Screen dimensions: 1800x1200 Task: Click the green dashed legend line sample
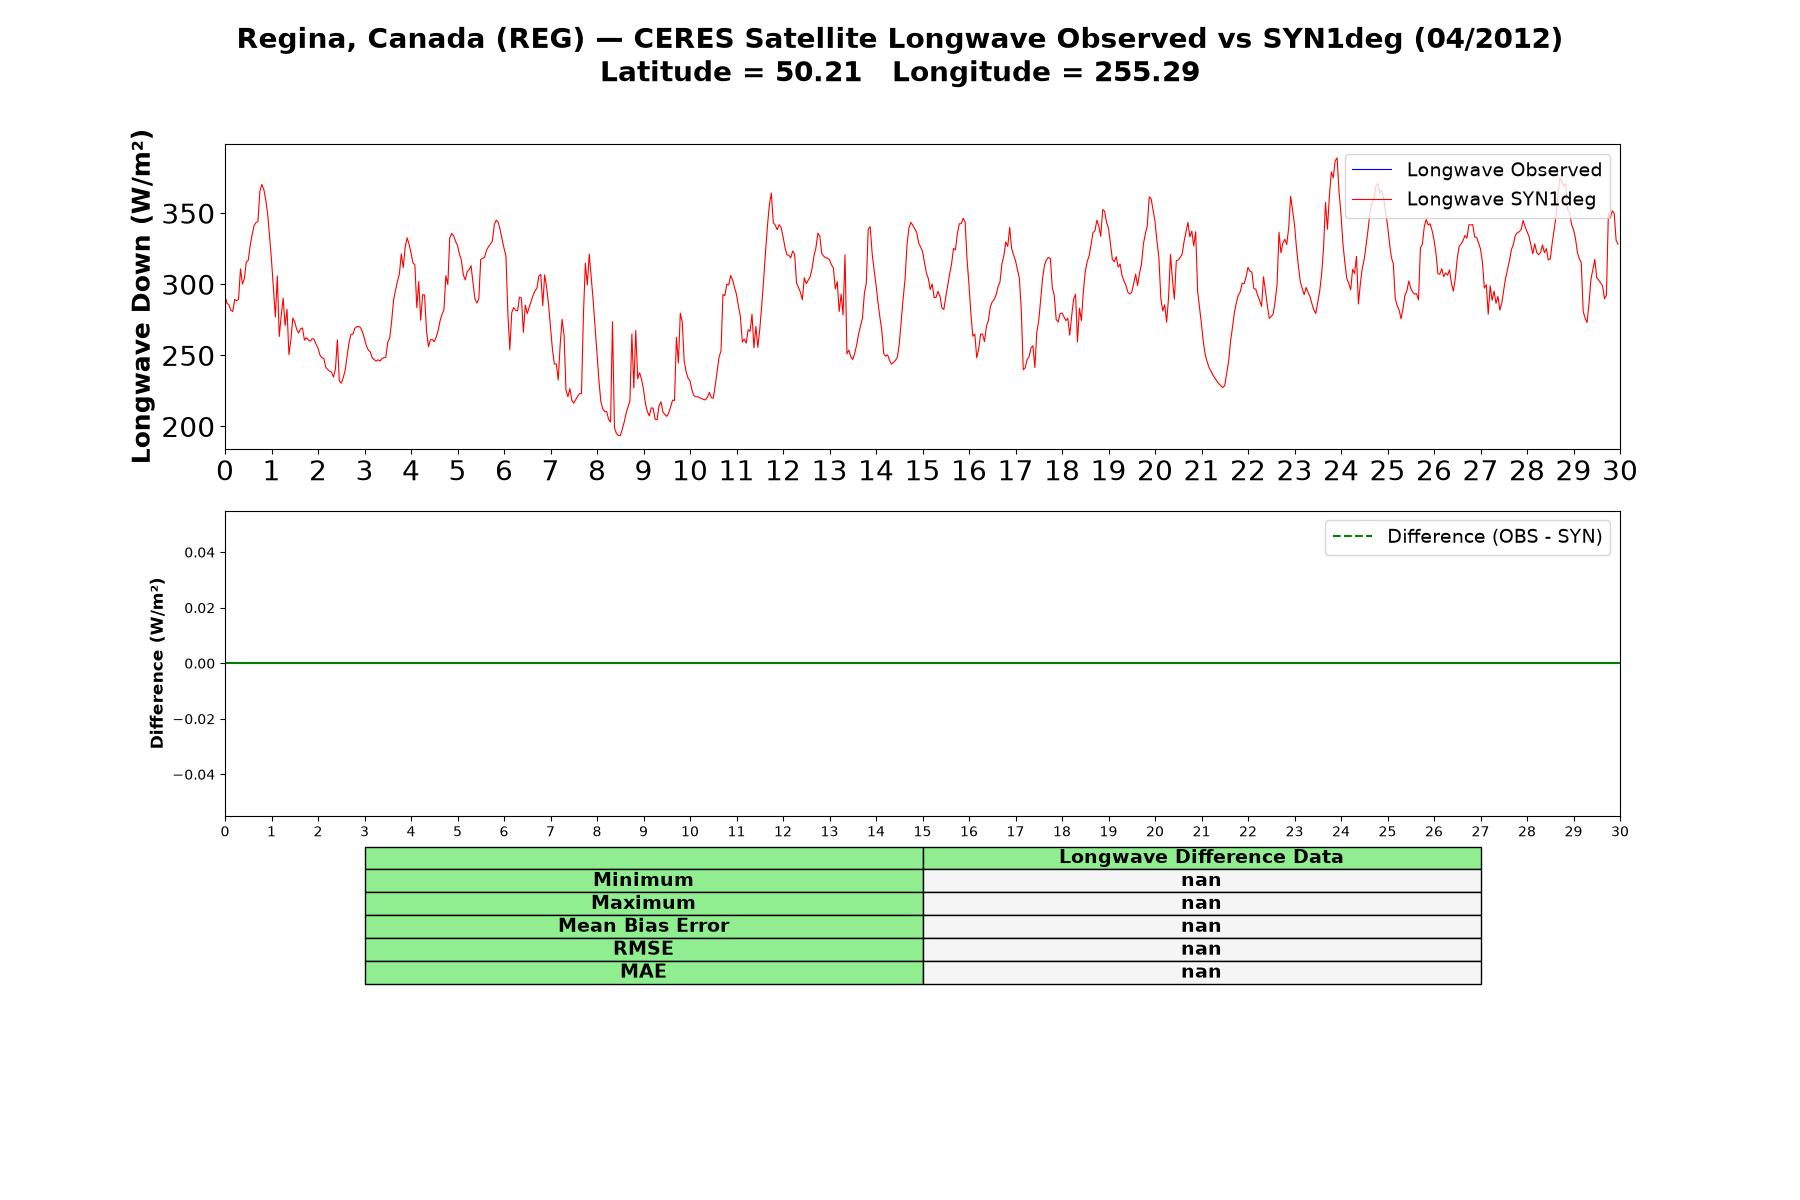click(x=1352, y=537)
